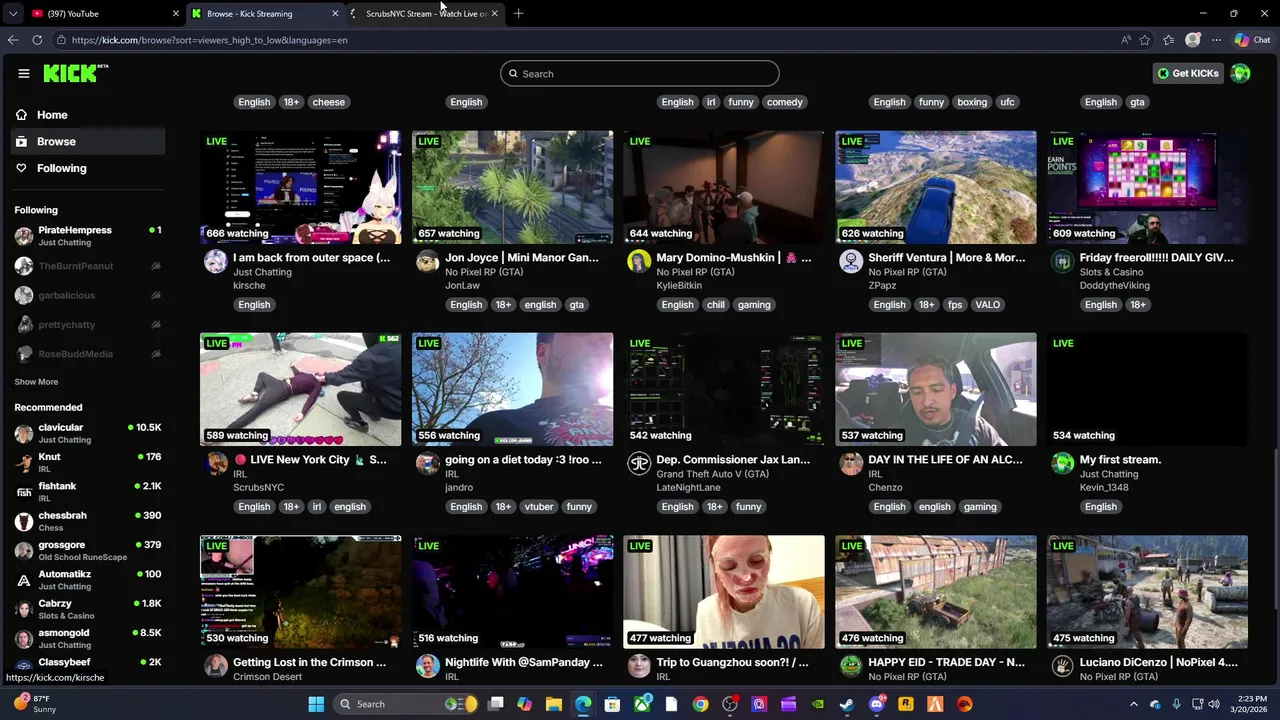This screenshot has width=1280, height=720.
Task: Open a new browser tab with plus icon
Action: pos(518,13)
